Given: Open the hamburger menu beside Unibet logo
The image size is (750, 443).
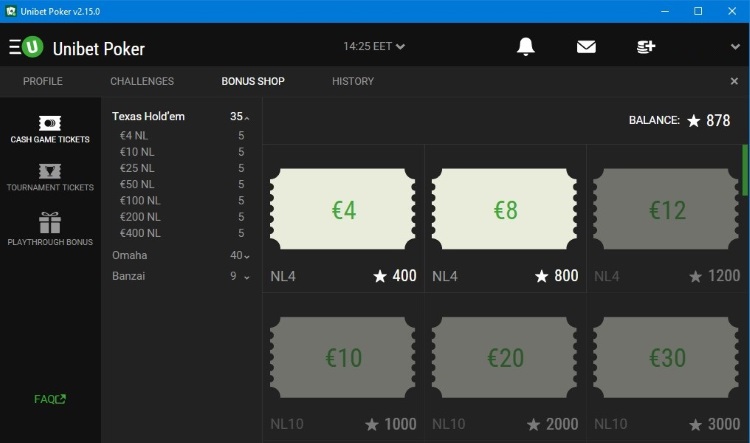Looking at the screenshot, I should [15, 47].
